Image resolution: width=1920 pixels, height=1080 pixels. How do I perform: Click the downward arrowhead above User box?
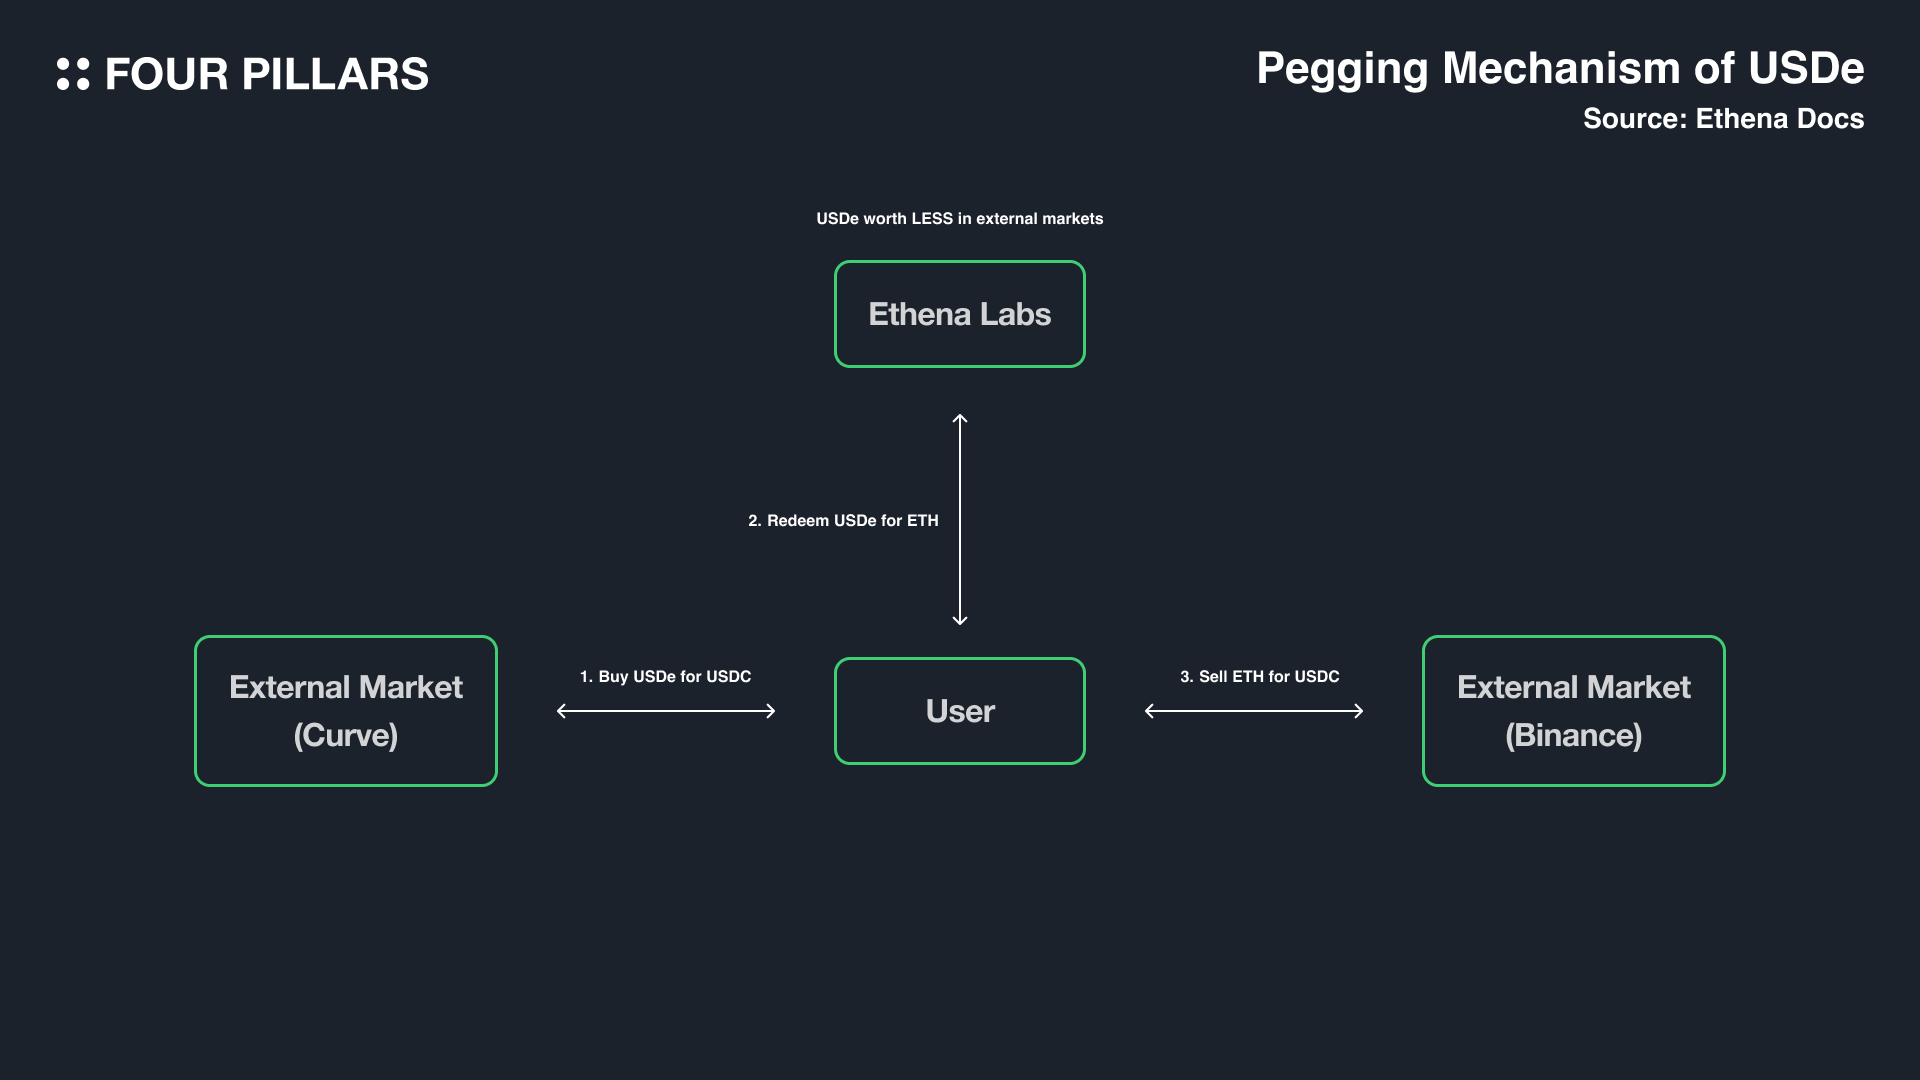point(960,621)
